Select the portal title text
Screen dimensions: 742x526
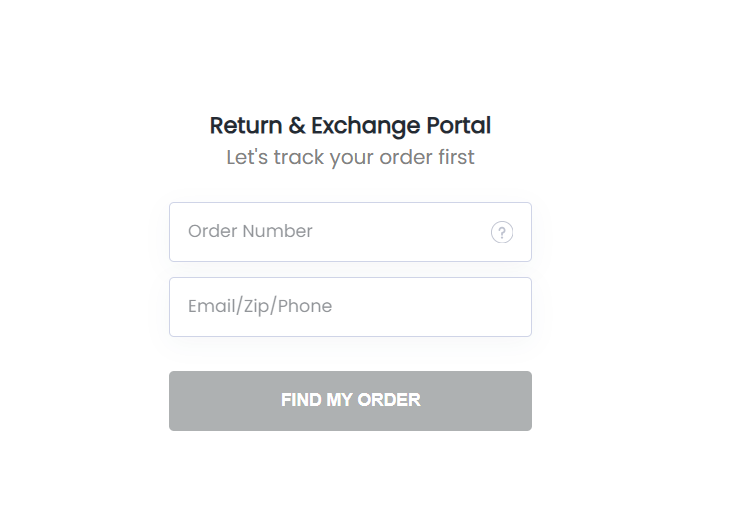click(x=350, y=126)
